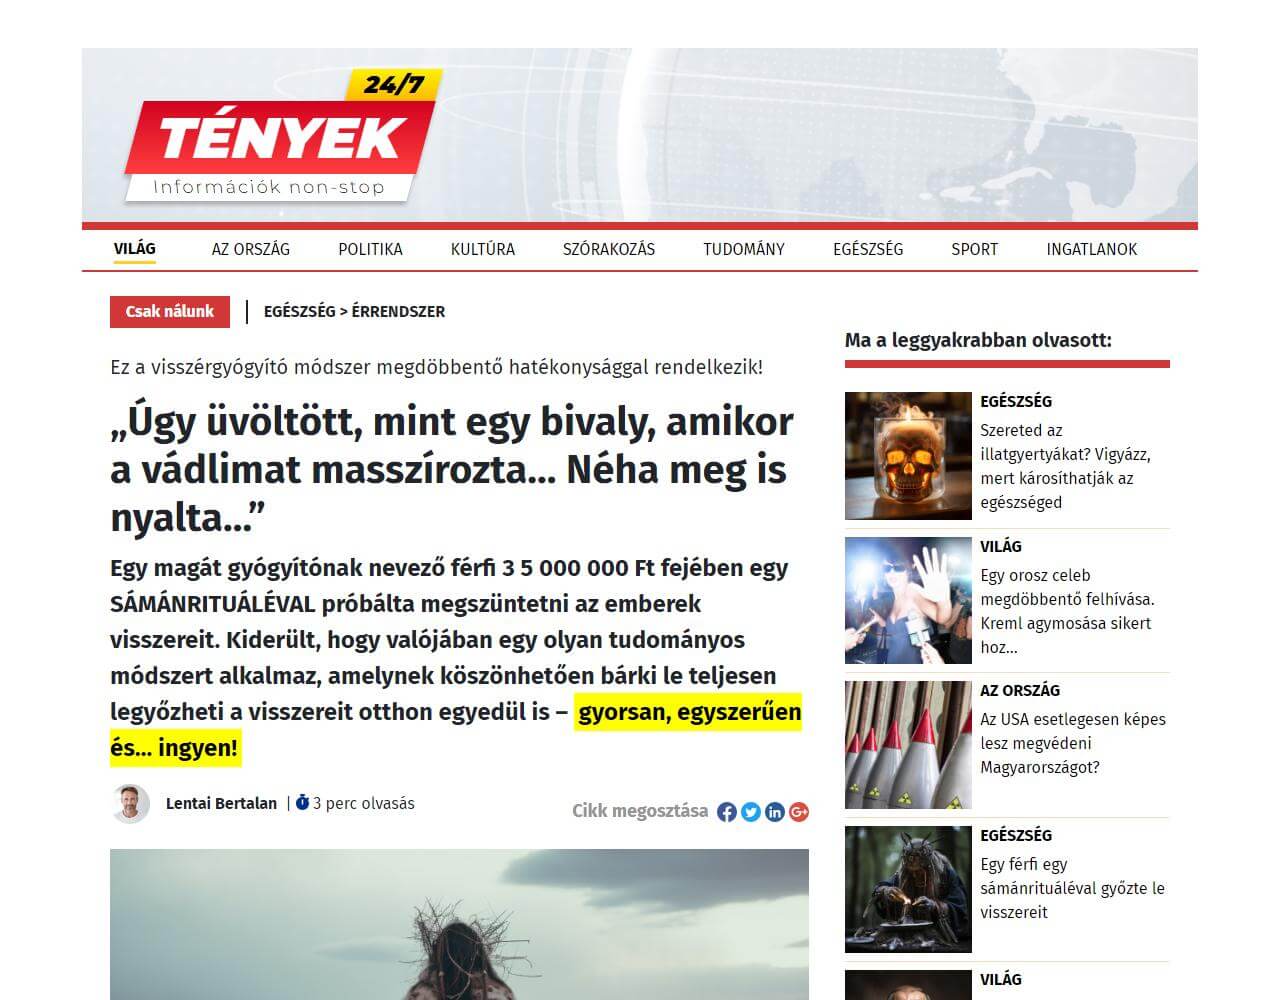Click the Tények 24/7 logo

[x=283, y=136]
